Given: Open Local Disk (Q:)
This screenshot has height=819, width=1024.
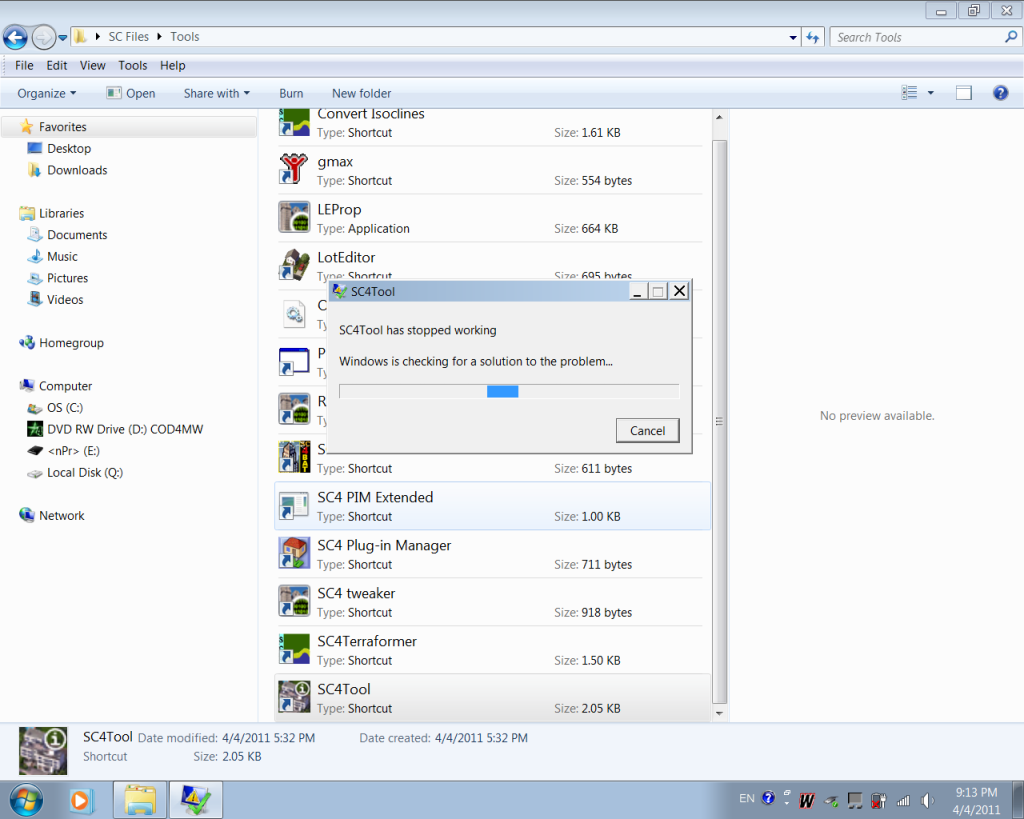Looking at the screenshot, I should coord(84,472).
